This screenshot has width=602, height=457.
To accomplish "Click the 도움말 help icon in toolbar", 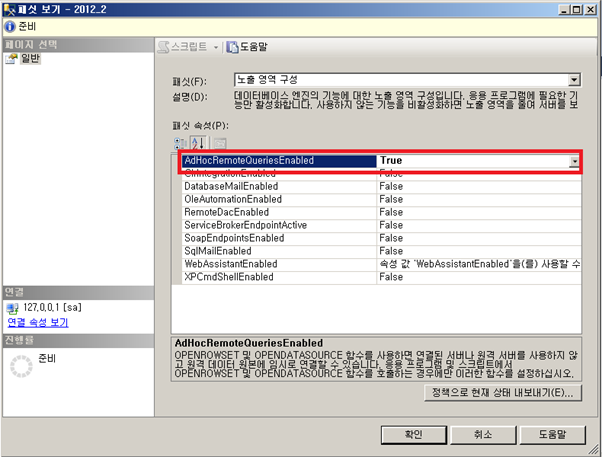I will [232, 47].
